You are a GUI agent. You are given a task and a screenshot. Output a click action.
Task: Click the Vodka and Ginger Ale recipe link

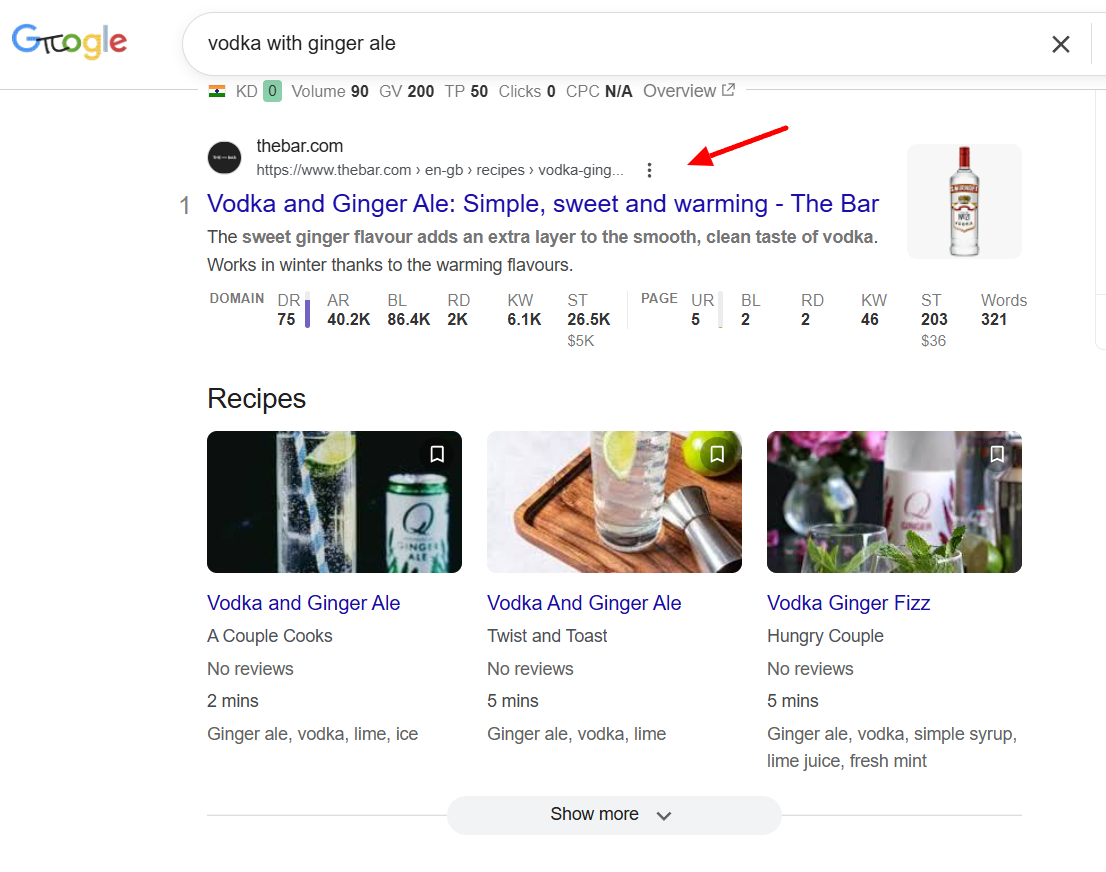click(303, 603)
